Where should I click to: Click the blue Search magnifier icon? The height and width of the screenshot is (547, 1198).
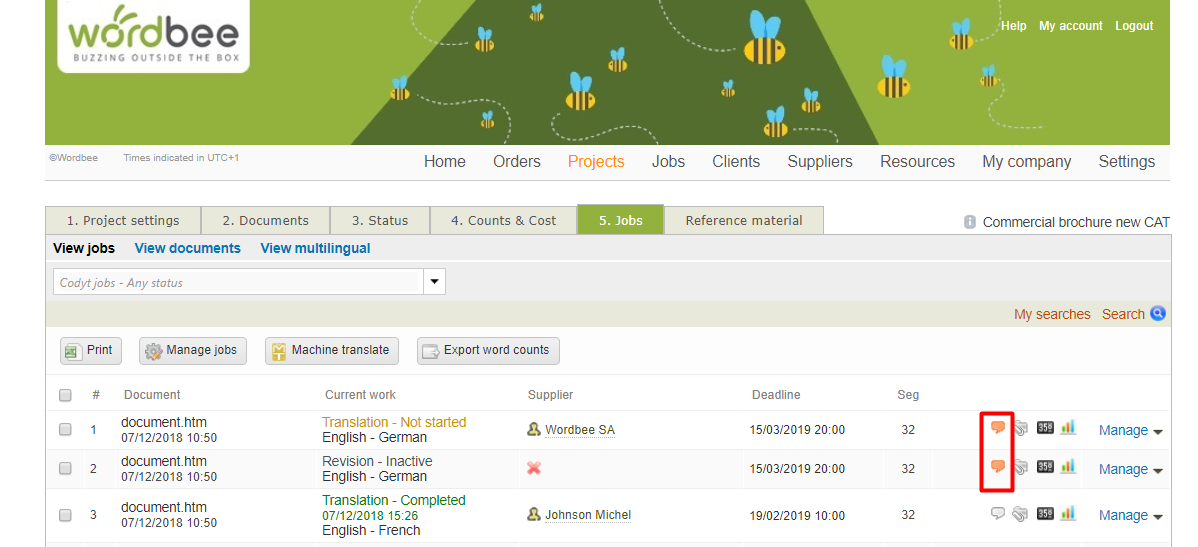1158,314
